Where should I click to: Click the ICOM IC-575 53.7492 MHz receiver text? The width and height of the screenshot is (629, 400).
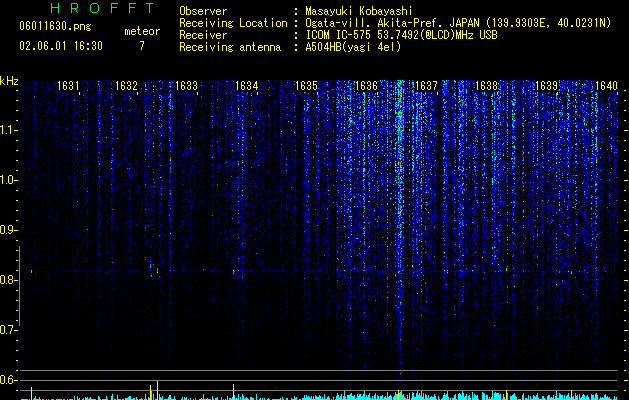tap(401, 35)
